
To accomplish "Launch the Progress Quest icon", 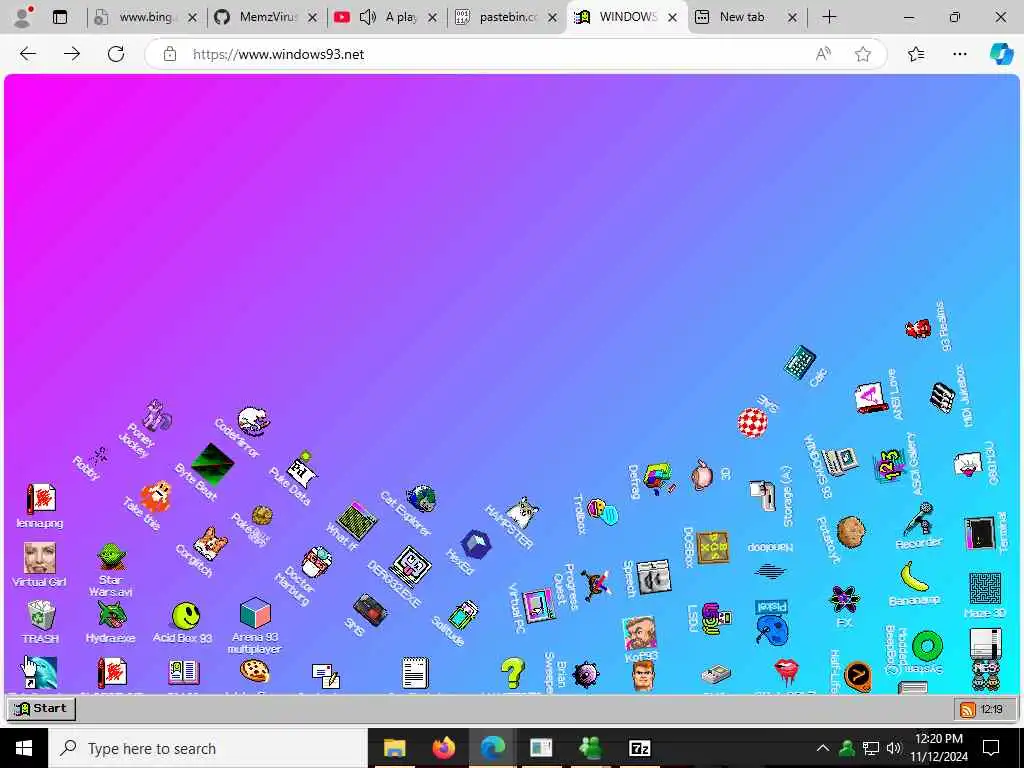I will click(596, 583).
